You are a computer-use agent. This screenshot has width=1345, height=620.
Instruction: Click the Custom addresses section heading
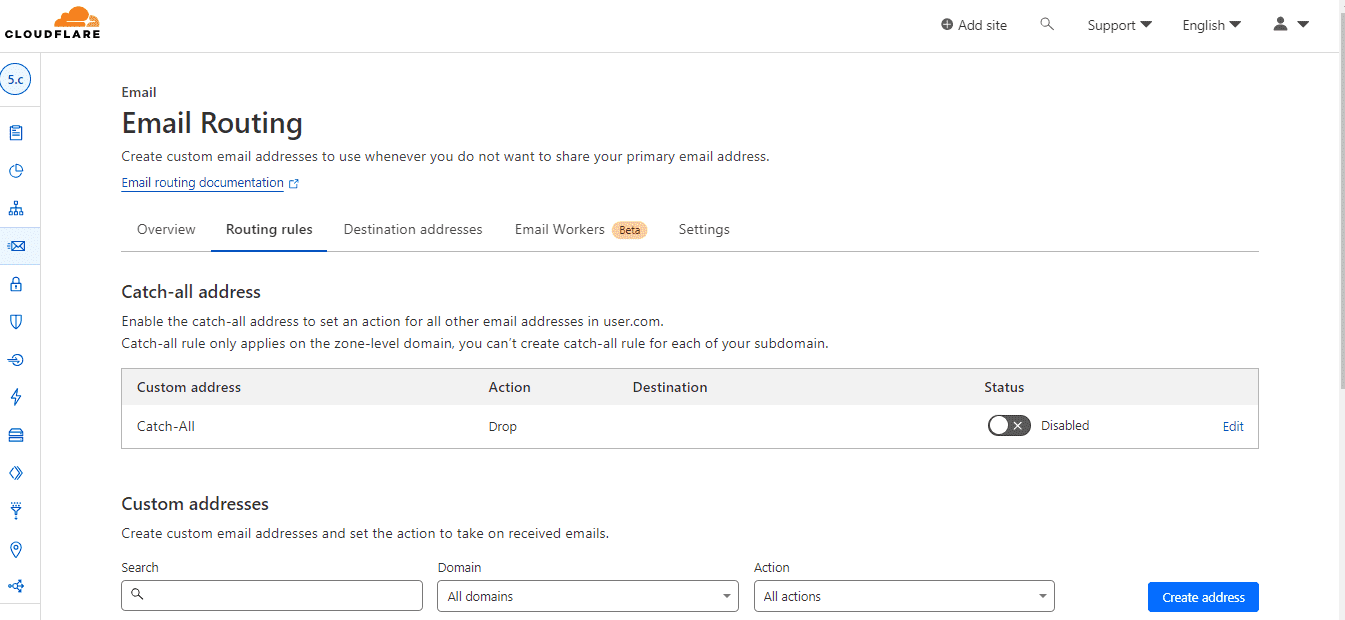pyautogui.click(x=195, y=504)
